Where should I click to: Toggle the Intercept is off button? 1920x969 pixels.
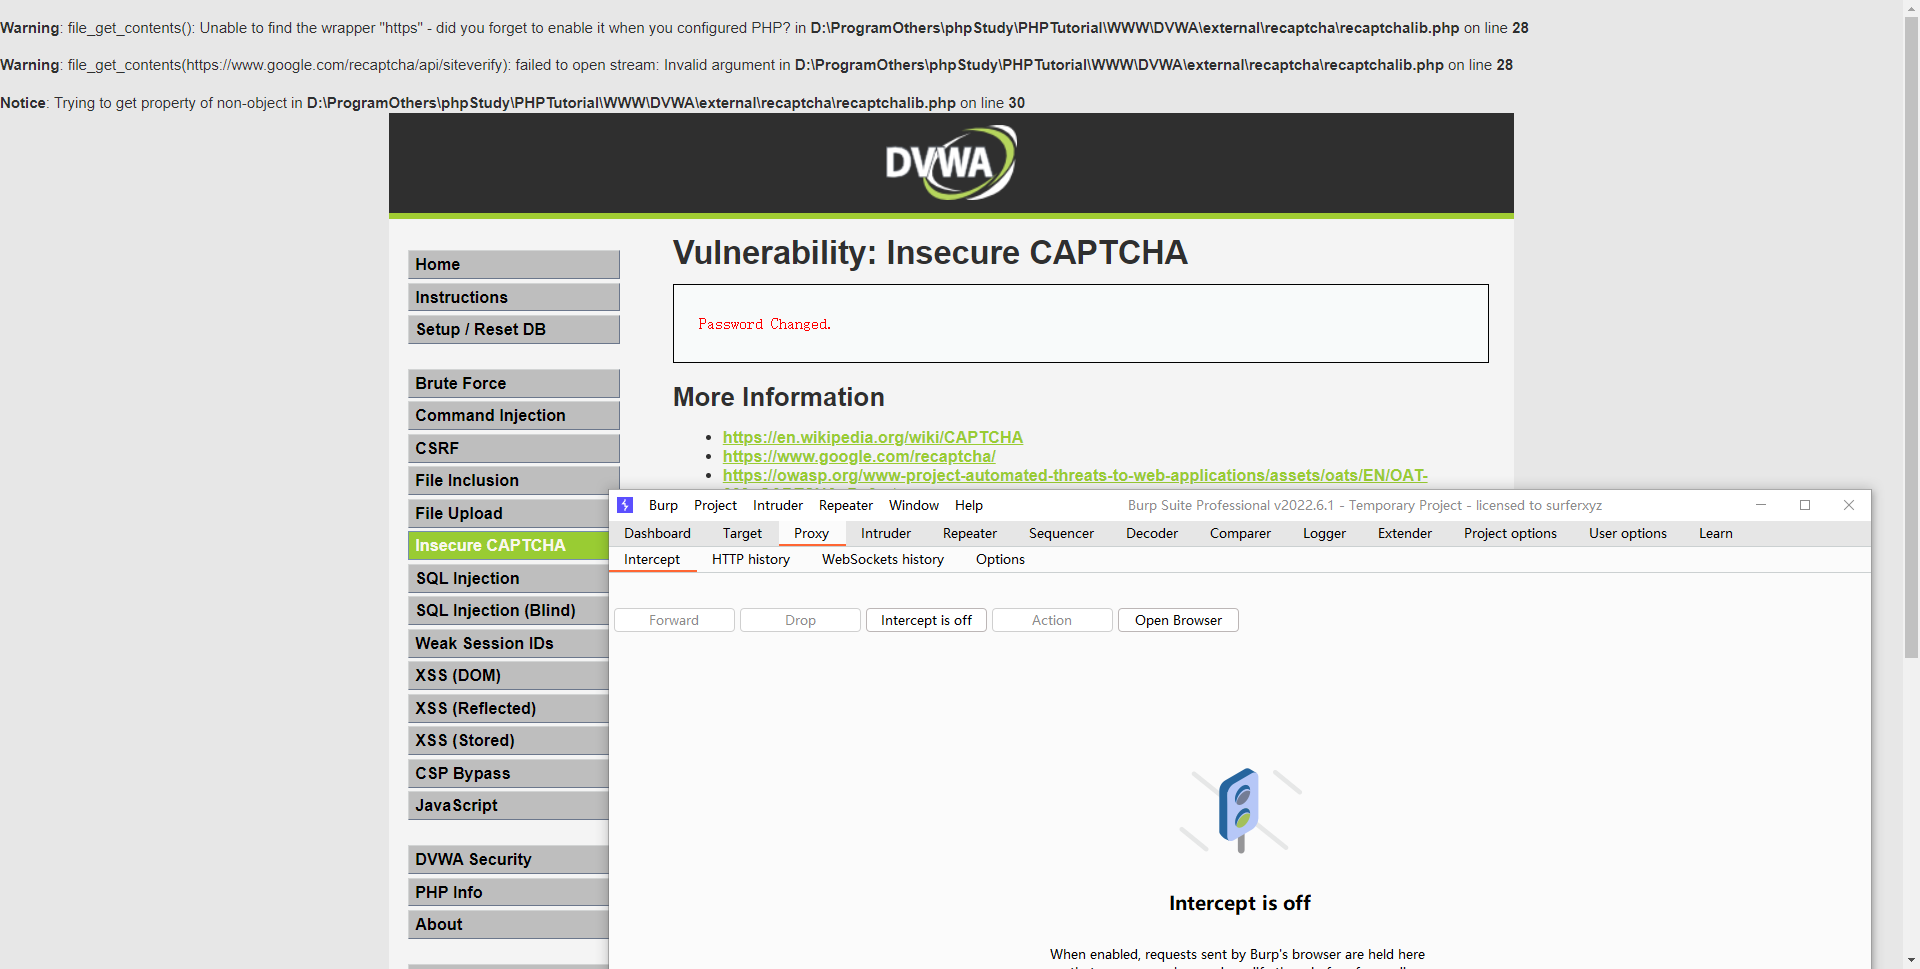926,620
